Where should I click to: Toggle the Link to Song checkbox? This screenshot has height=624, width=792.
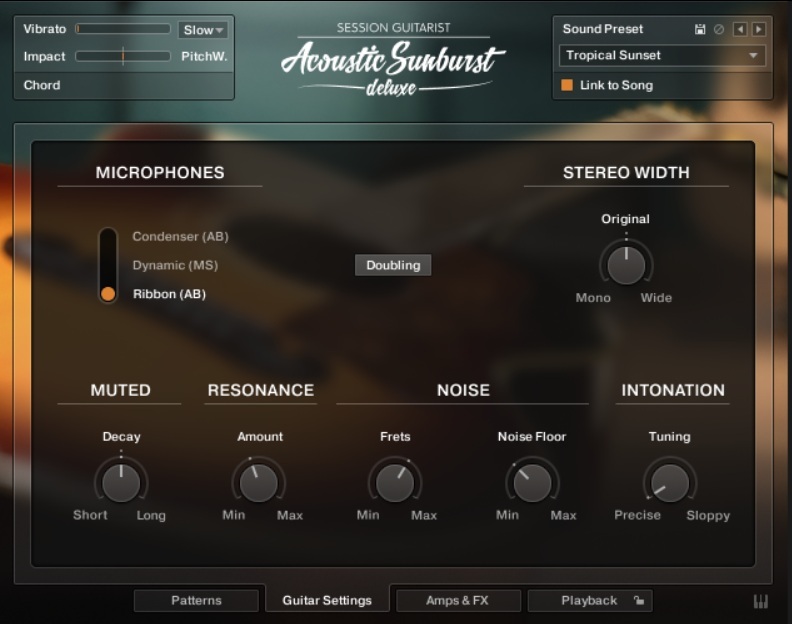pos(567,85)
